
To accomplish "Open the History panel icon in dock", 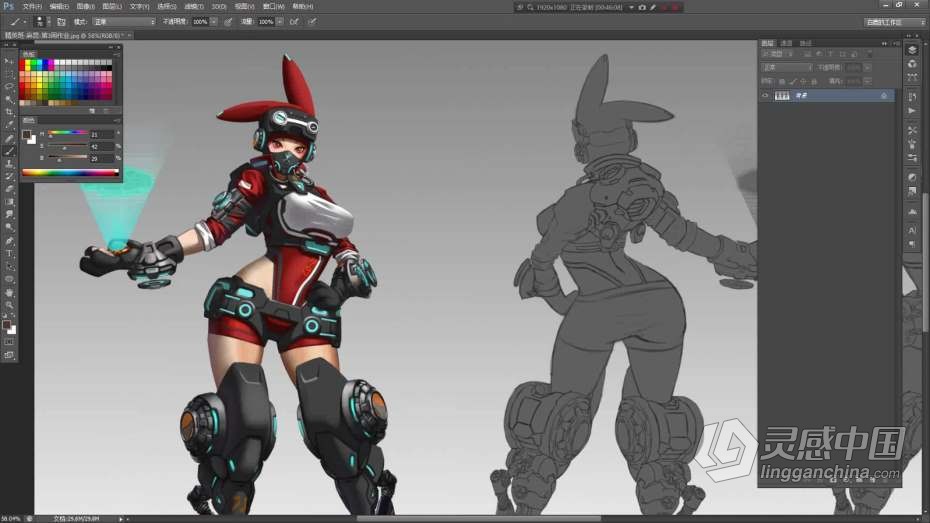I will pyautogui.click(x=912, y=97).
